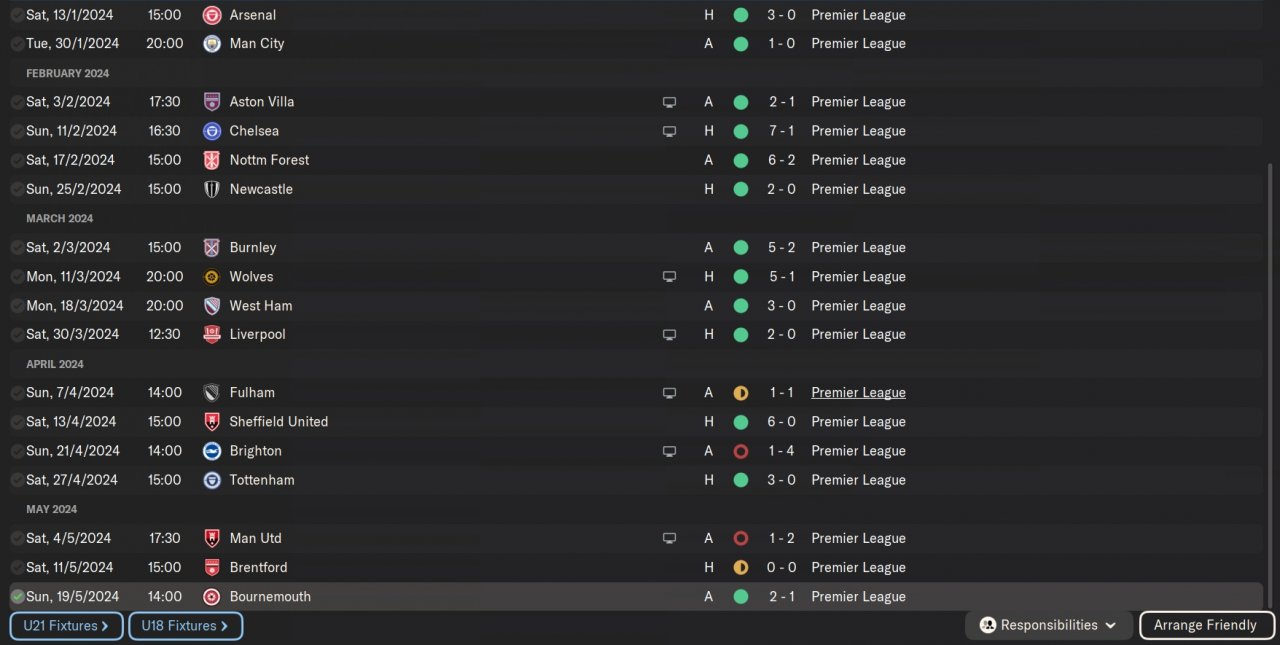This screenshot has height=645, width=1280.
Task: Toggle the checkmark for Bournemouth fixture
Action: click(x=17, y=597)
